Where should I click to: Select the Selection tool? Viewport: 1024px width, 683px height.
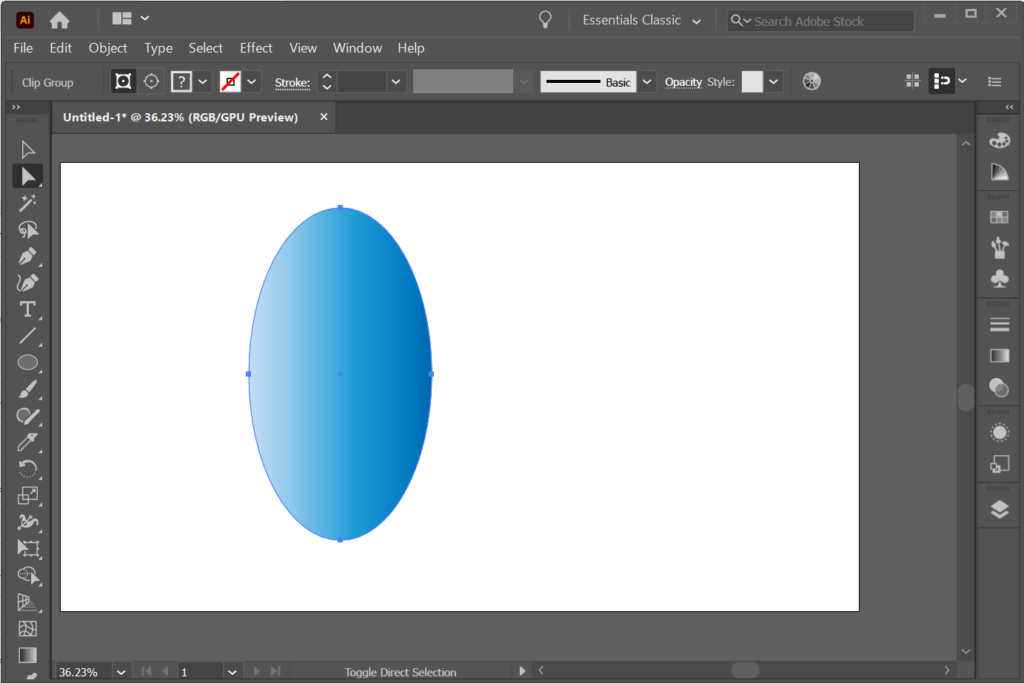coord(28,149)
